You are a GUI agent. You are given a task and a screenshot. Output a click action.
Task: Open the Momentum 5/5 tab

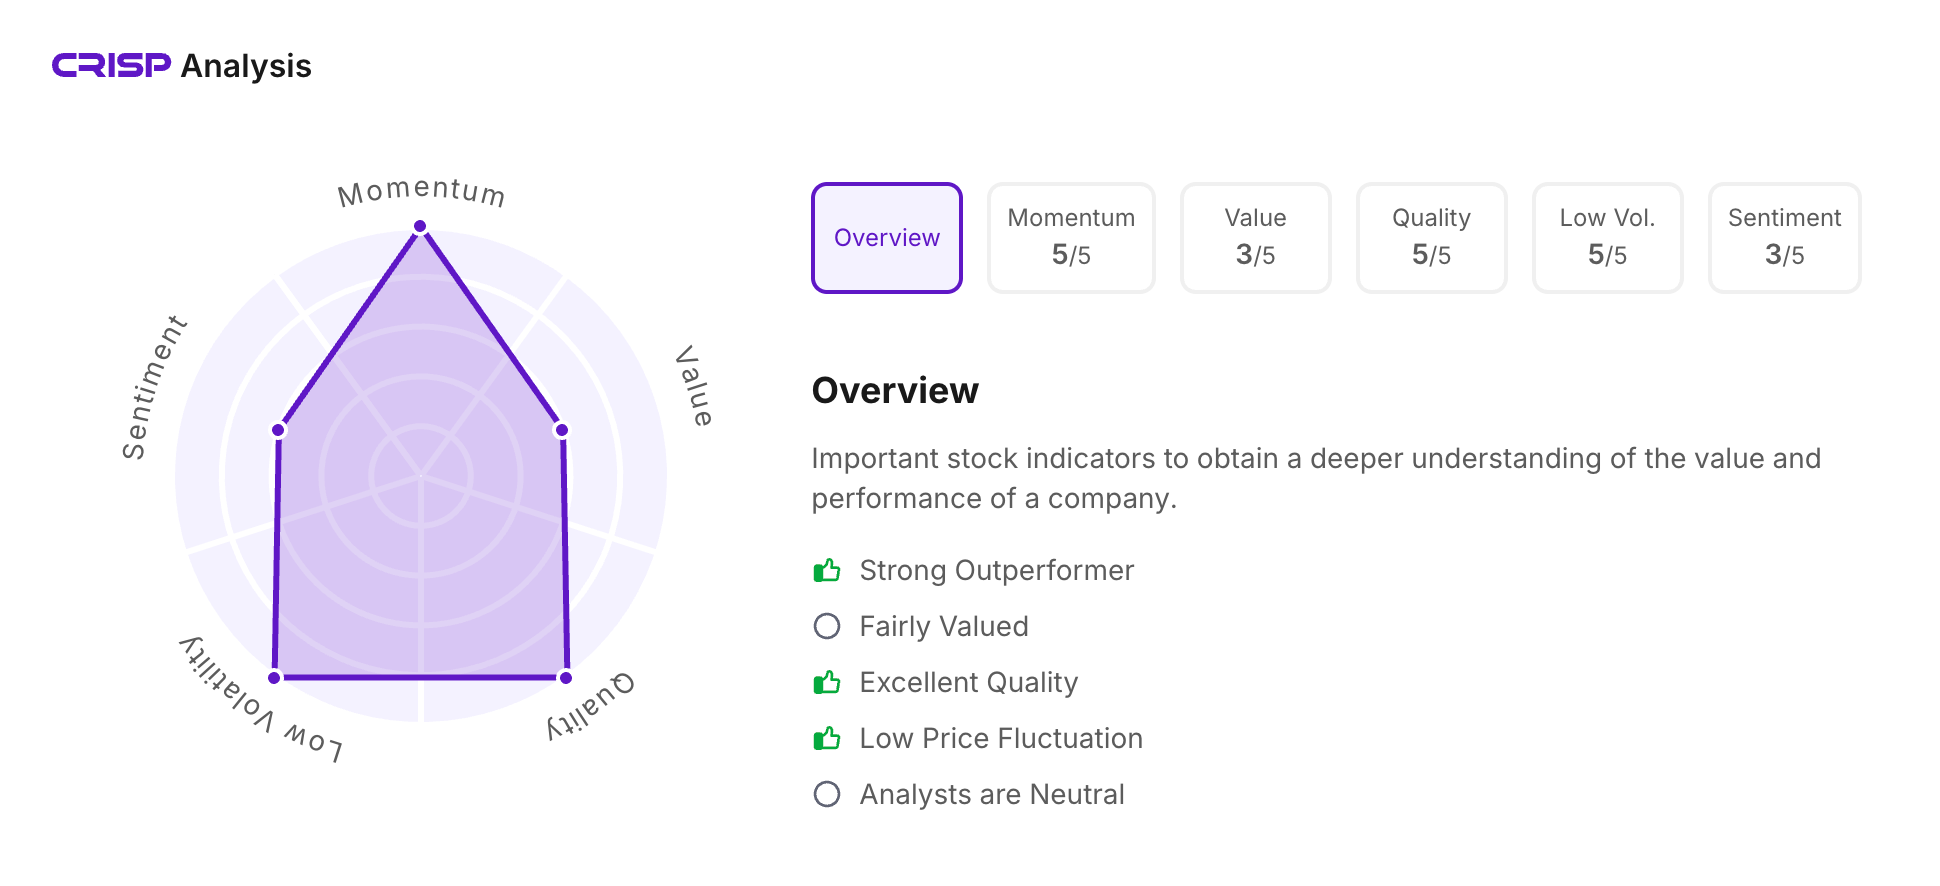(x=1071, y=238)
